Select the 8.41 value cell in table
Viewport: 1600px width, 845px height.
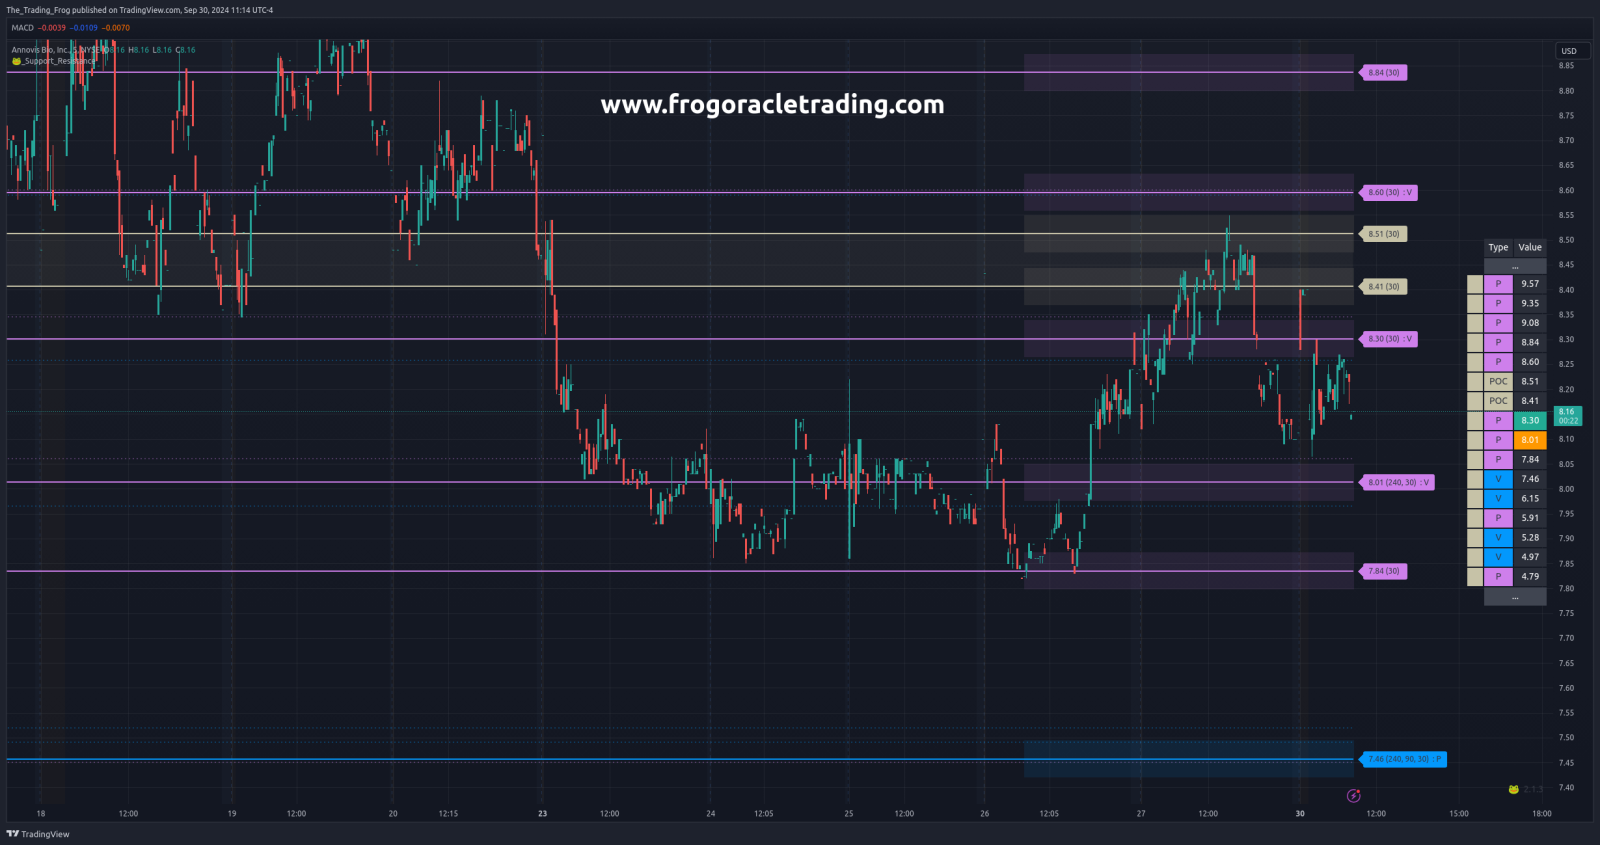(1530, 401)
